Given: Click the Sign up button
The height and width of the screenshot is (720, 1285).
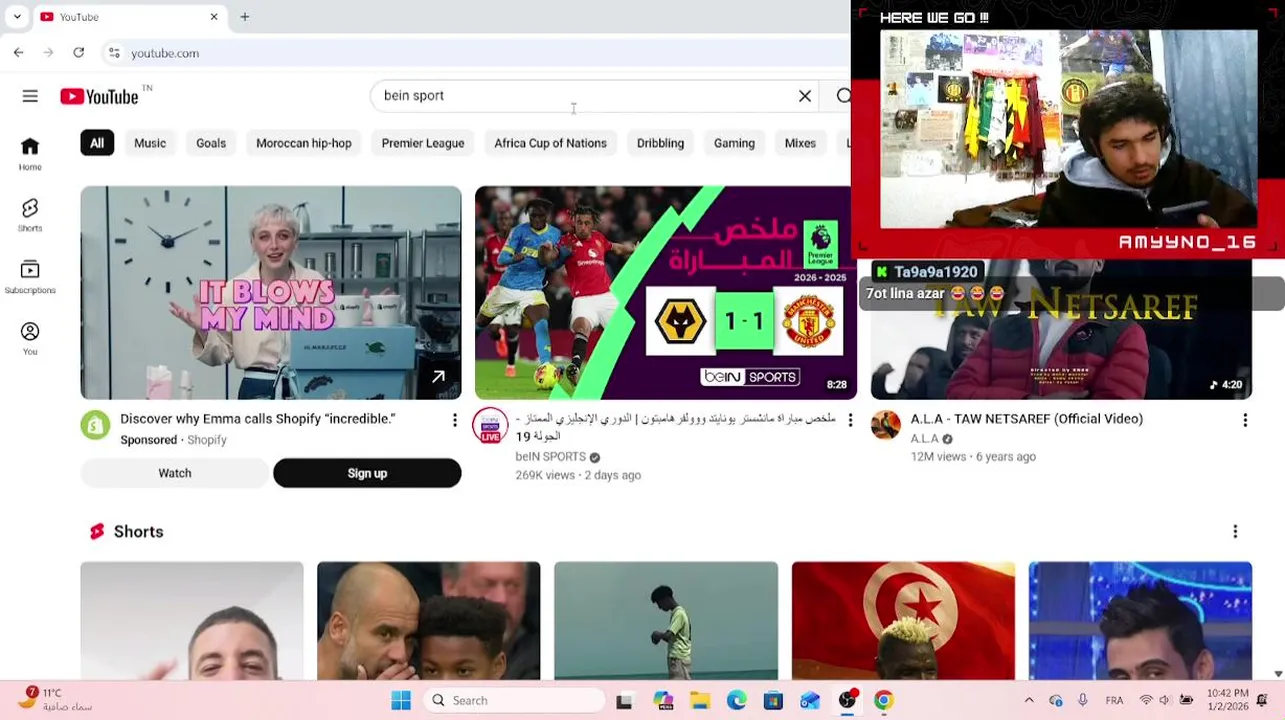Looking at the screenshot, I should [x=367, y=473].
